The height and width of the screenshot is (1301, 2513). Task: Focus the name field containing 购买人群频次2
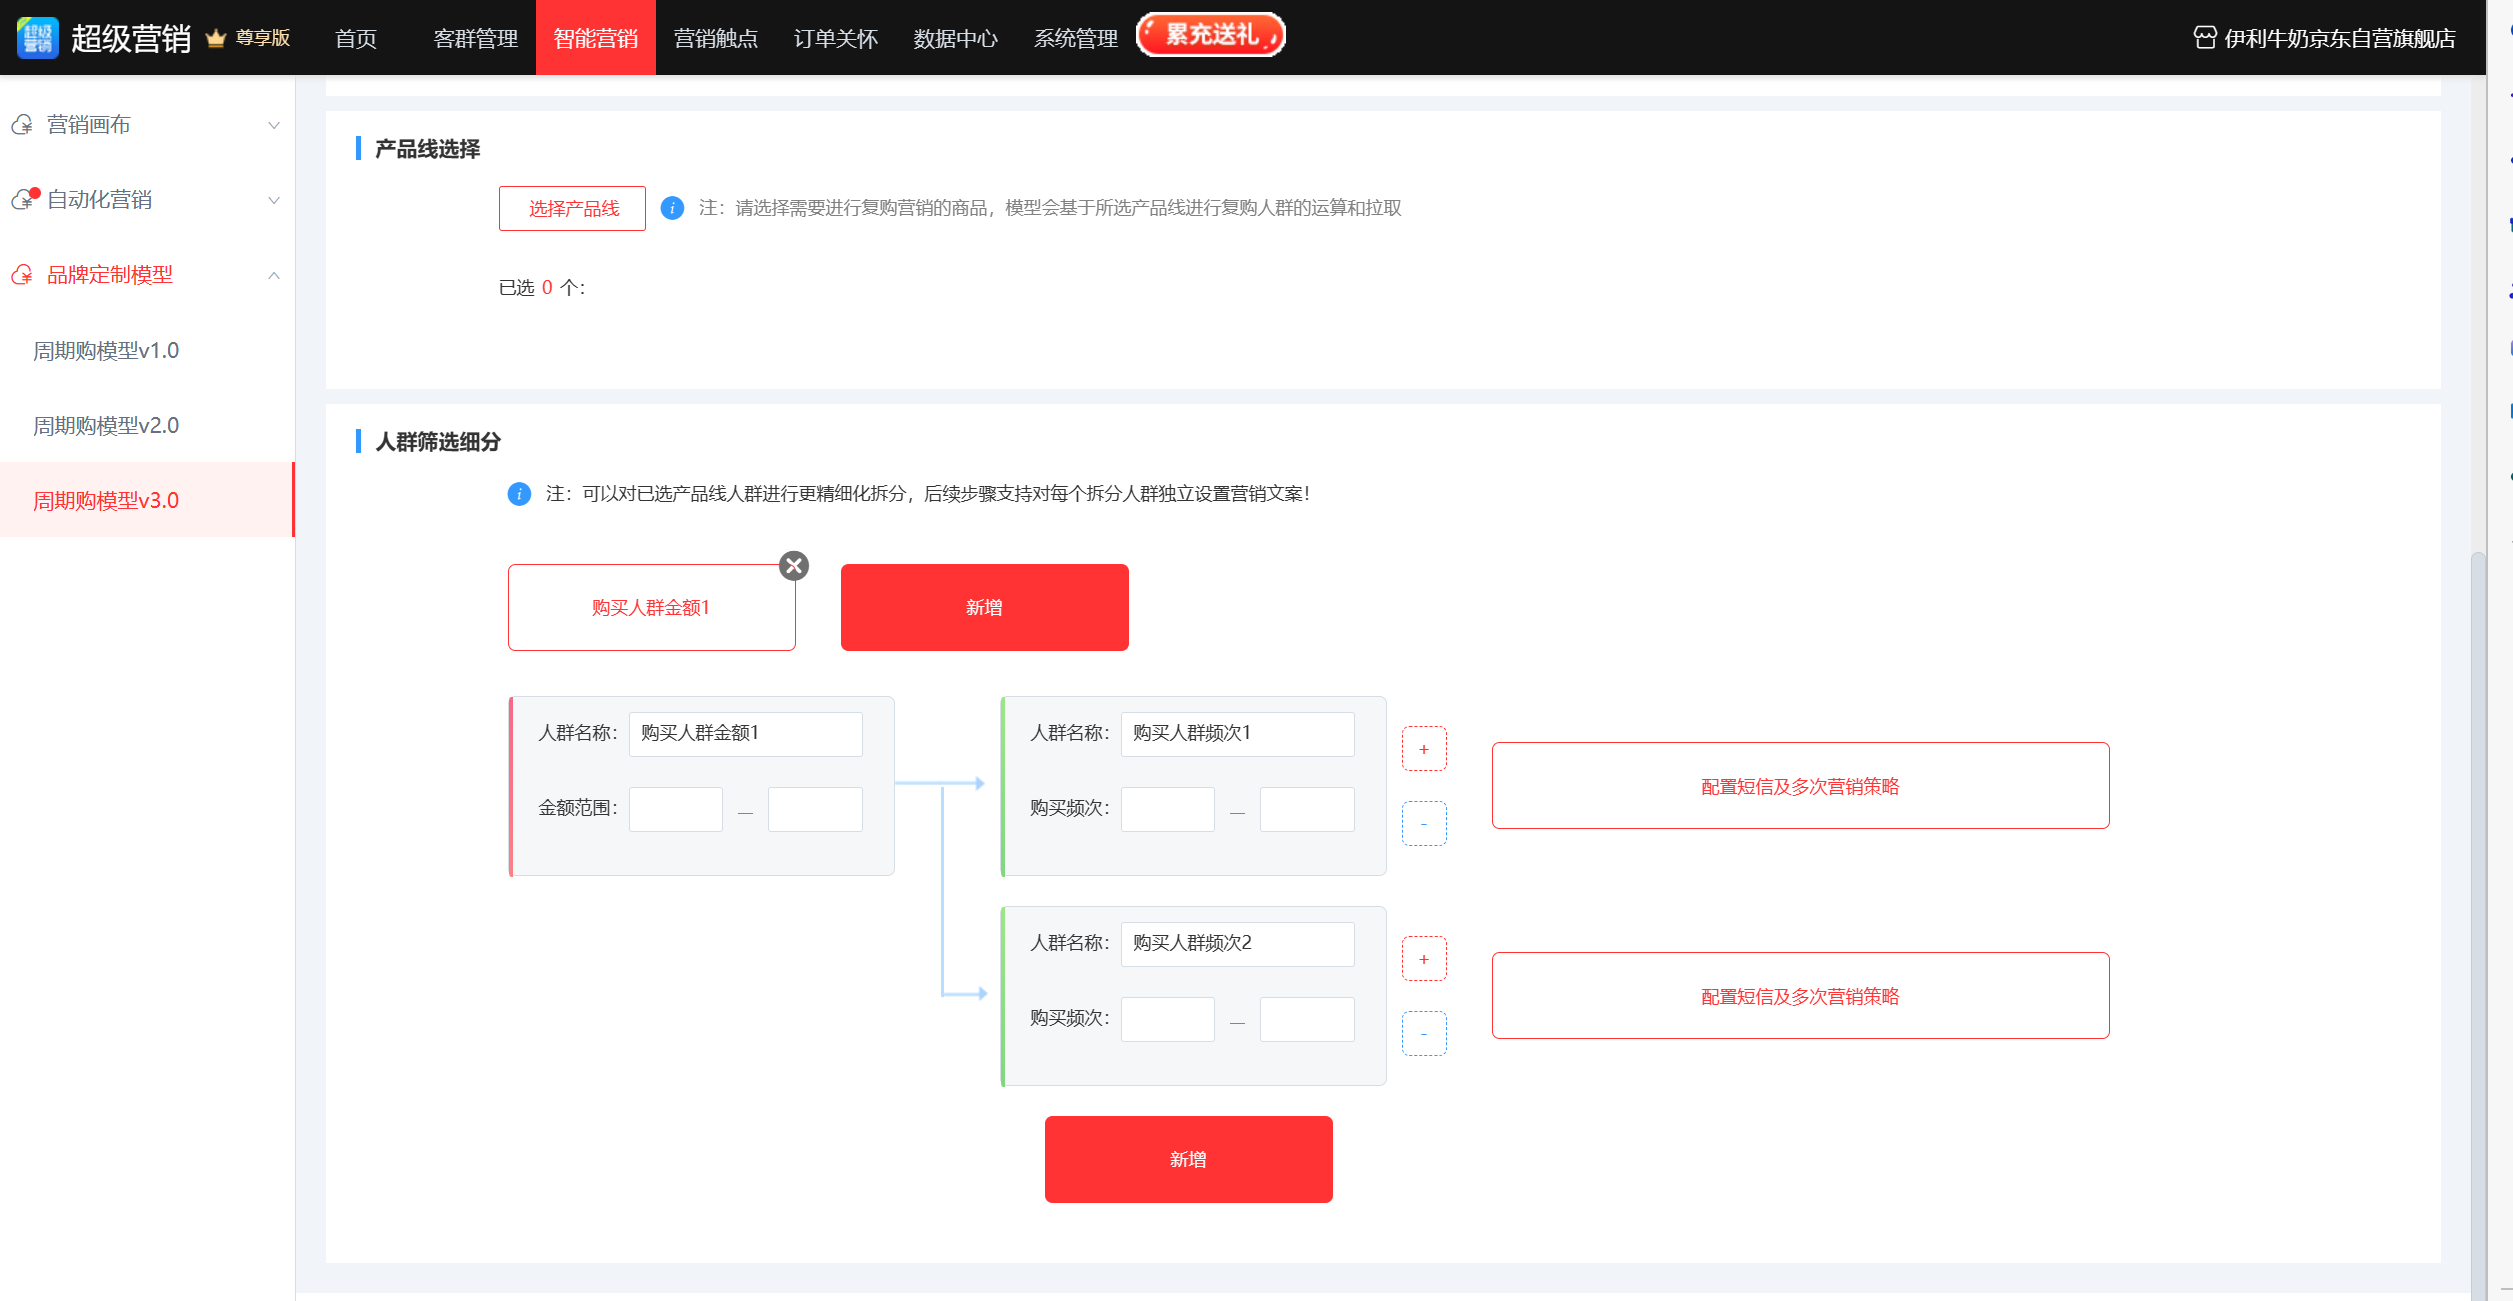click(x=1238, y=944)
